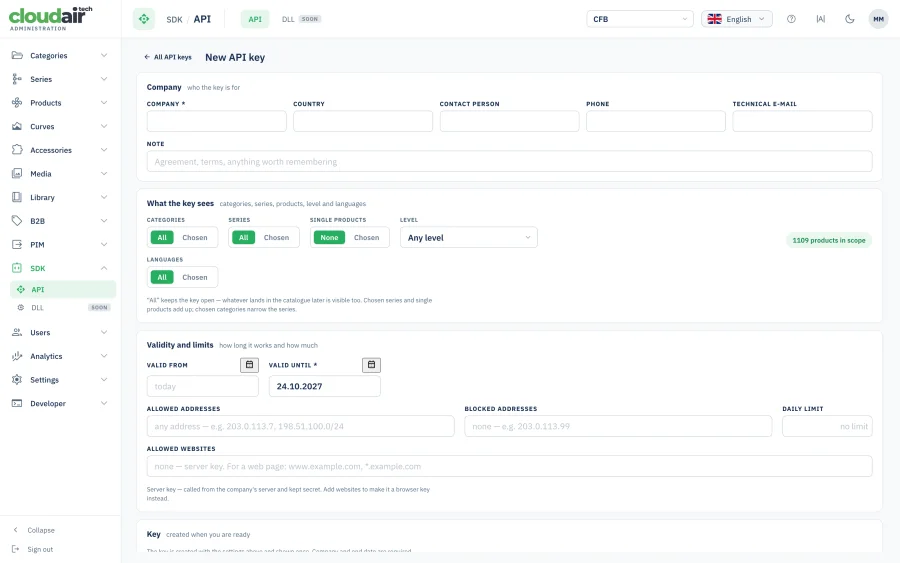Click the SDK module icon
Screen dimensions: 900x563
click(17, 268)
